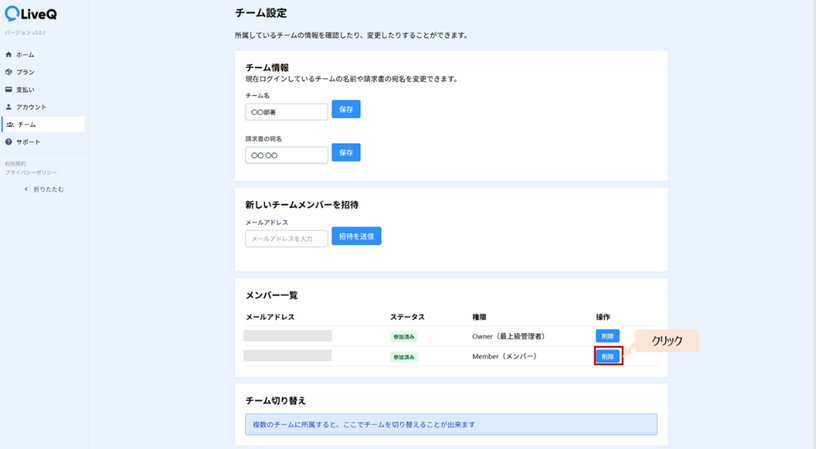Click the バージョン v3.0.1 text

point(25,33)
